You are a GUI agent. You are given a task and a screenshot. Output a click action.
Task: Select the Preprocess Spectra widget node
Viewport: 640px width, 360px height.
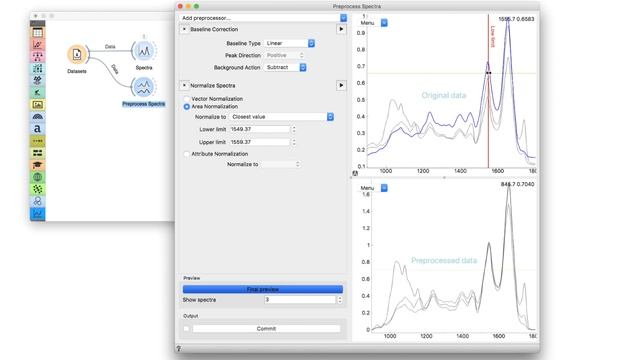[144, 87]
